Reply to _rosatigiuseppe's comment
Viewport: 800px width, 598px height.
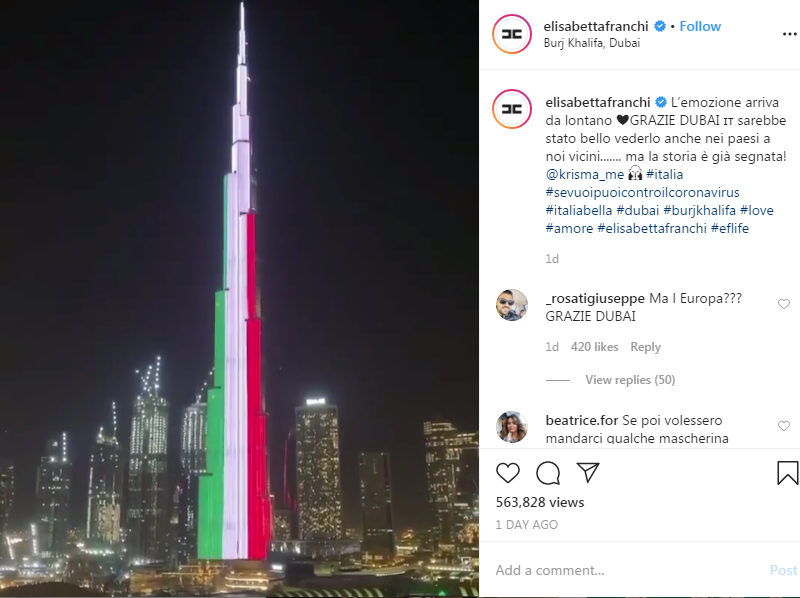click(645, 347)
